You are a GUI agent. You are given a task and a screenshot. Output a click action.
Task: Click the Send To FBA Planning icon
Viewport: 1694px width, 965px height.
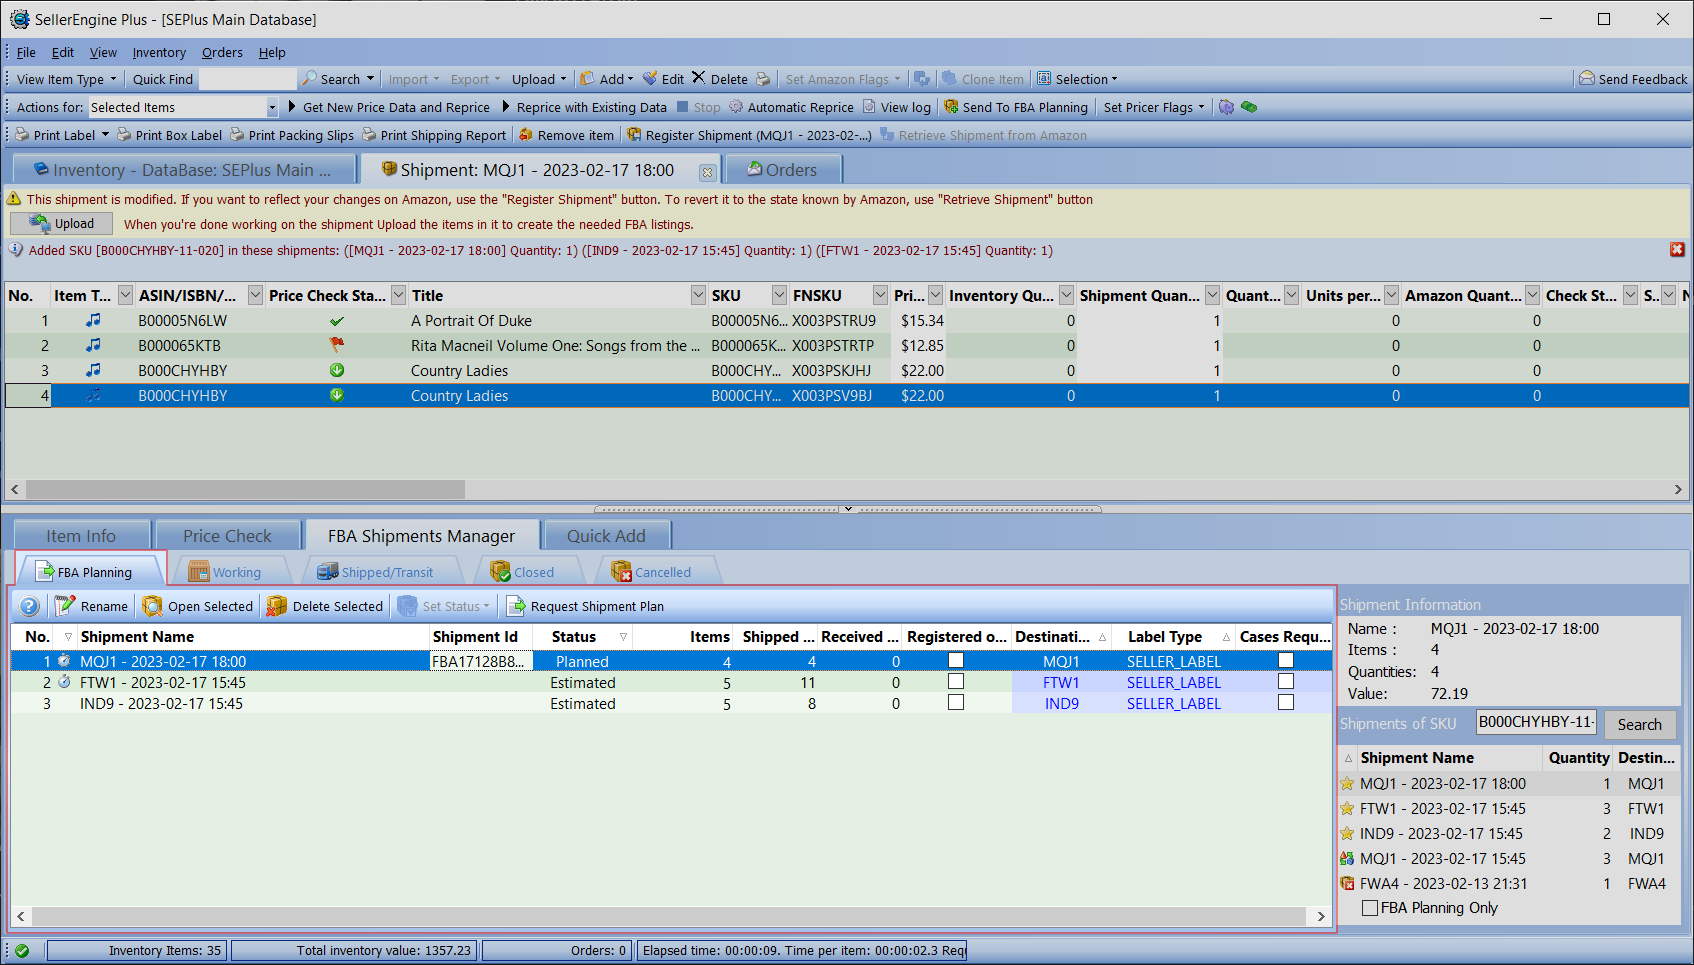(x=951, y=107)
